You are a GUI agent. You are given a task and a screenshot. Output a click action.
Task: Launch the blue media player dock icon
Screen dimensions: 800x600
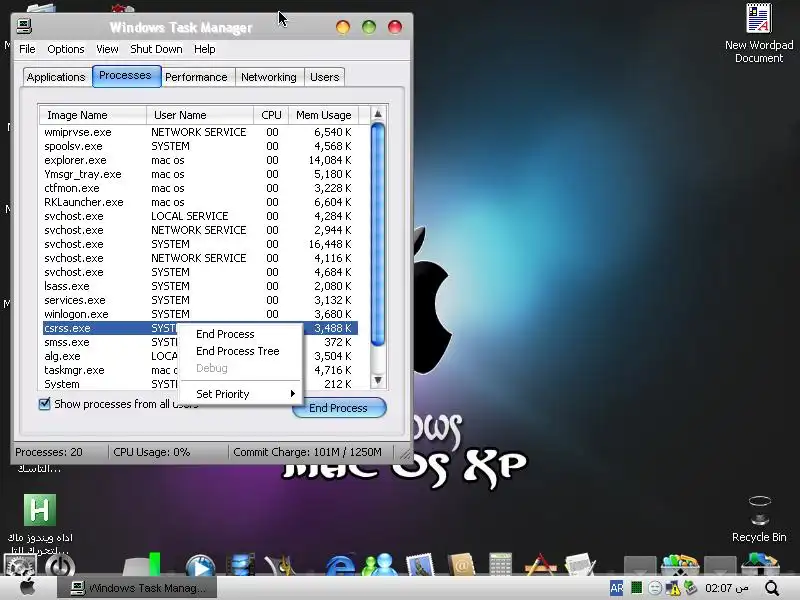(x=200, y=566)
